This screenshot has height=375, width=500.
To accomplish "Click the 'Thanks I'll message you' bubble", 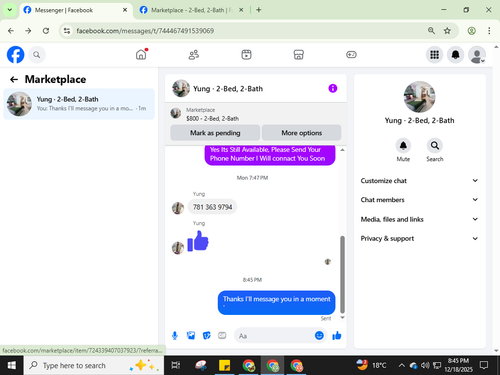I will [x=276, y=302].
